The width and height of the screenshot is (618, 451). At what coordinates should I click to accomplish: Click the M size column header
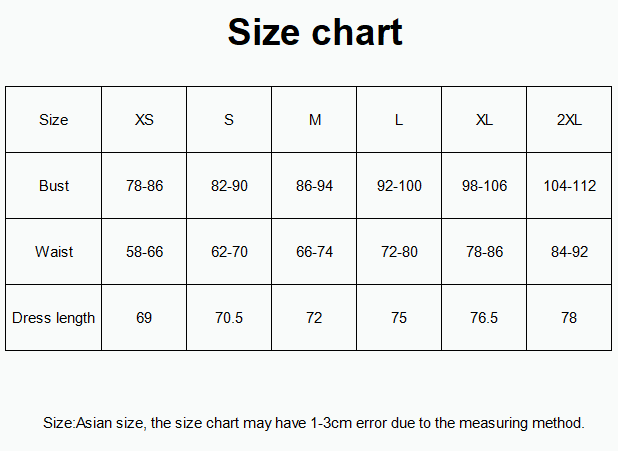[314, 120]
